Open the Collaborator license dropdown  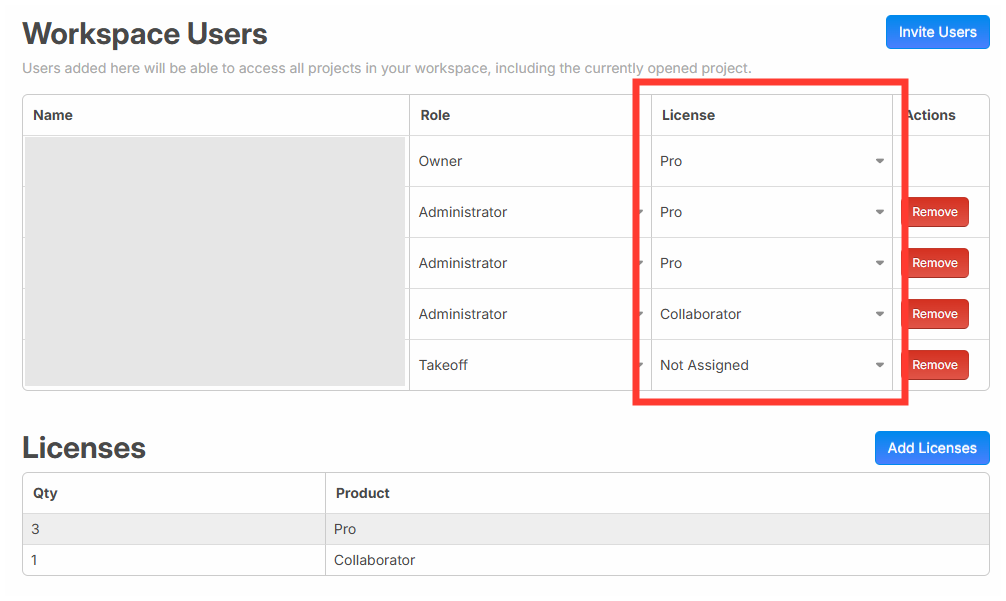(771, 314)
